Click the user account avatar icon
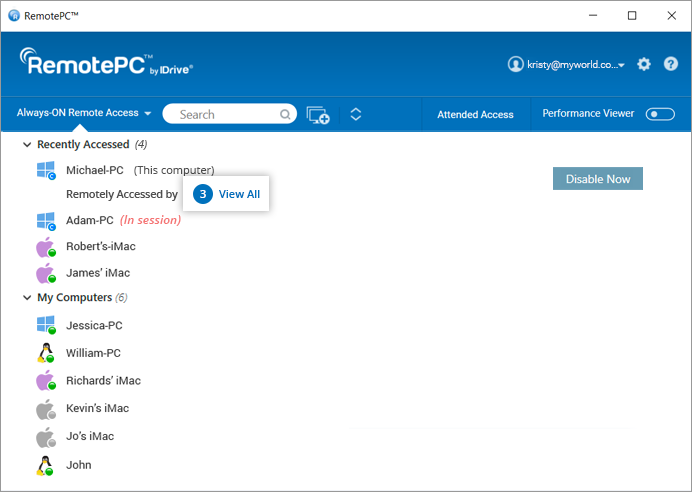The height and width of the screenshot is (492, 692). [515, 64]
